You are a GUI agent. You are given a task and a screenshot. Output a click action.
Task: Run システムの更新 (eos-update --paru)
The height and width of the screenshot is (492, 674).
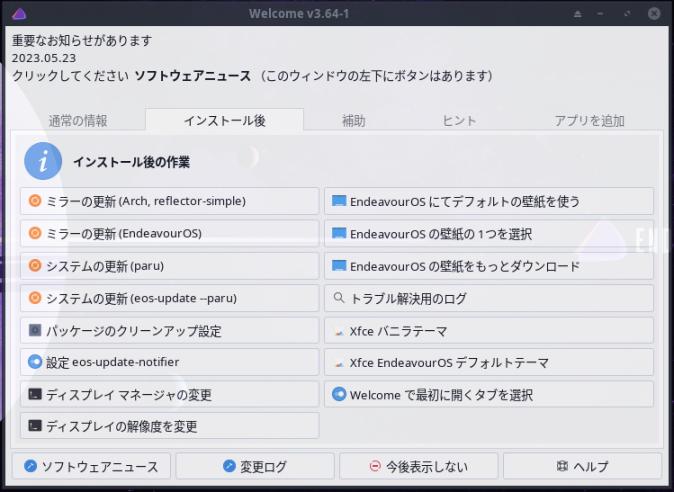170,298
